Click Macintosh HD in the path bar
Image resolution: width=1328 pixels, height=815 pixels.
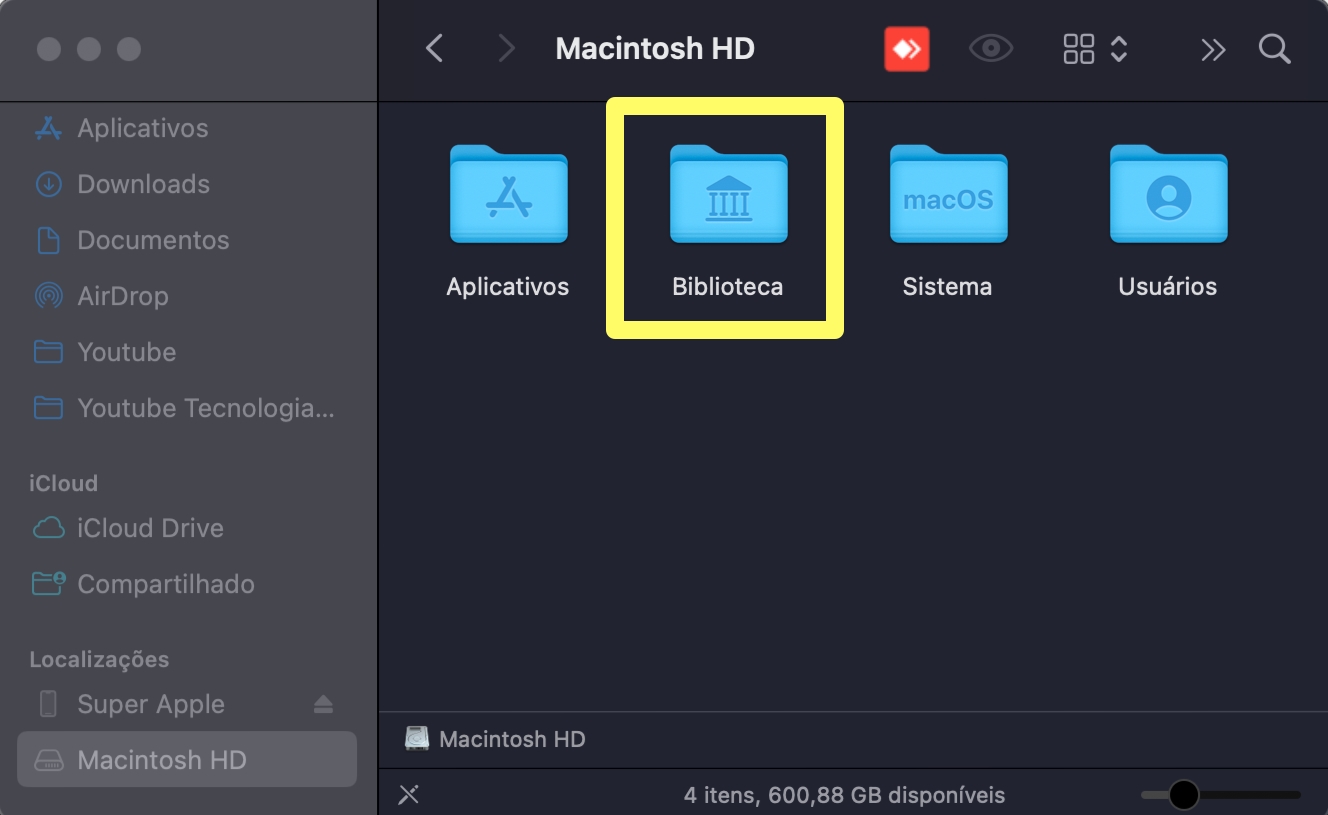[x=511, y=739]
